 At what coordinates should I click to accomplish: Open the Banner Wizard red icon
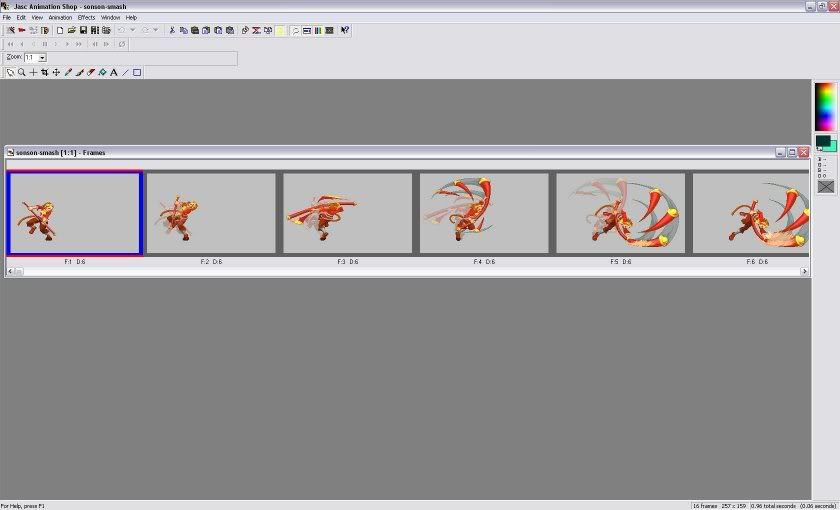click(x=22, y=31)
